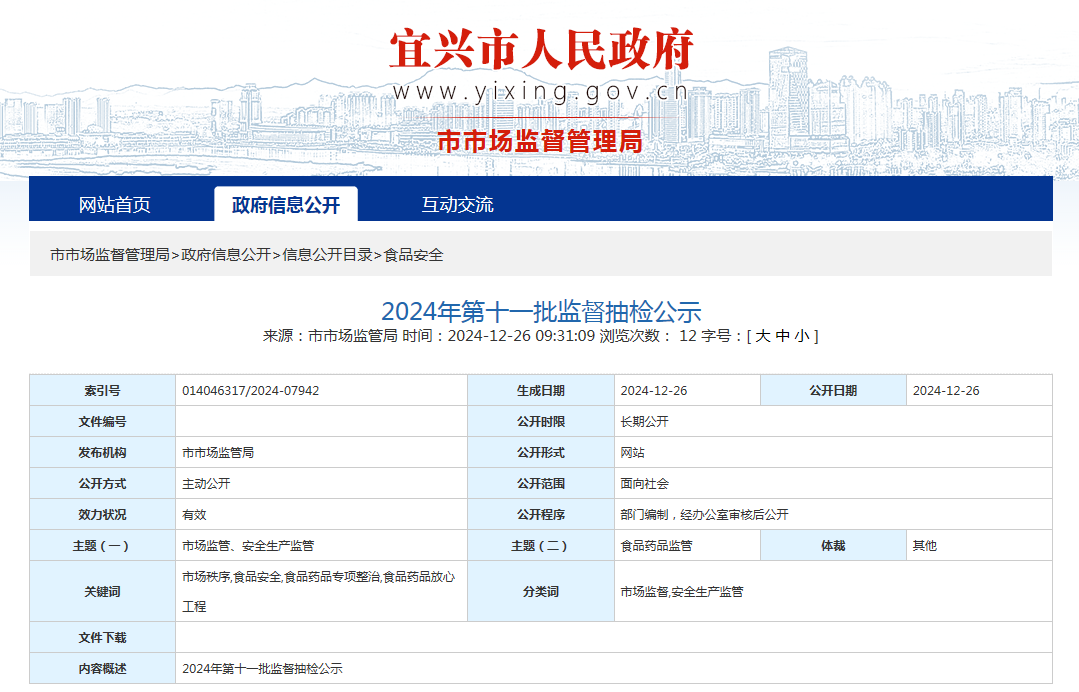Click the 体裁 value 其他
This screenshot has width=1079, height=692.
(x=925, y=545)
